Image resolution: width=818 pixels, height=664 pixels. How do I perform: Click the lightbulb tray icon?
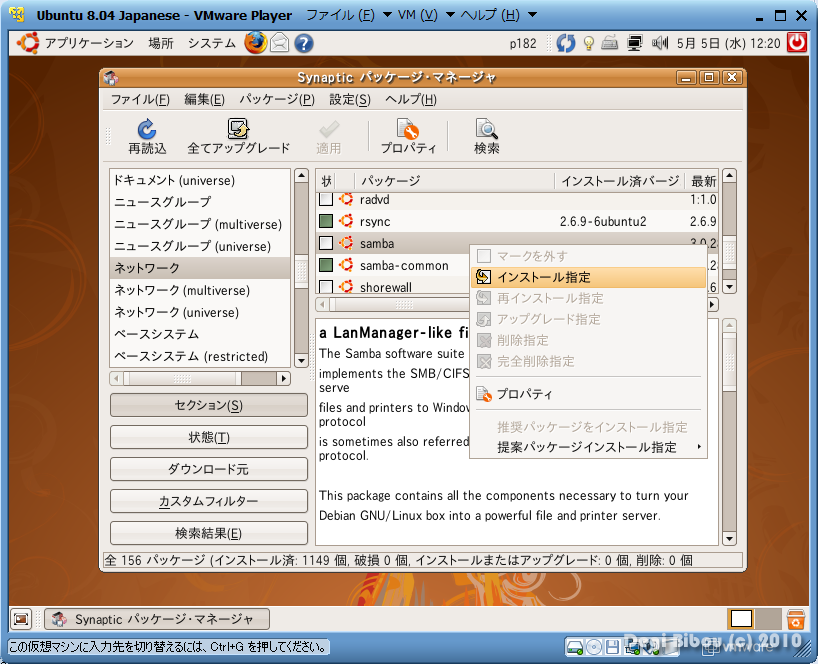589,43
